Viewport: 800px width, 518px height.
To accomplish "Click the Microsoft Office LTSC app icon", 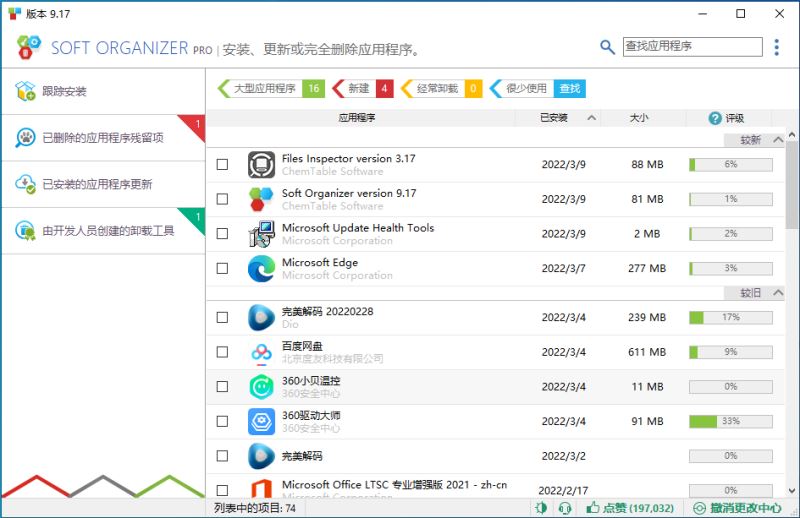I will click(x=261, y=488).
